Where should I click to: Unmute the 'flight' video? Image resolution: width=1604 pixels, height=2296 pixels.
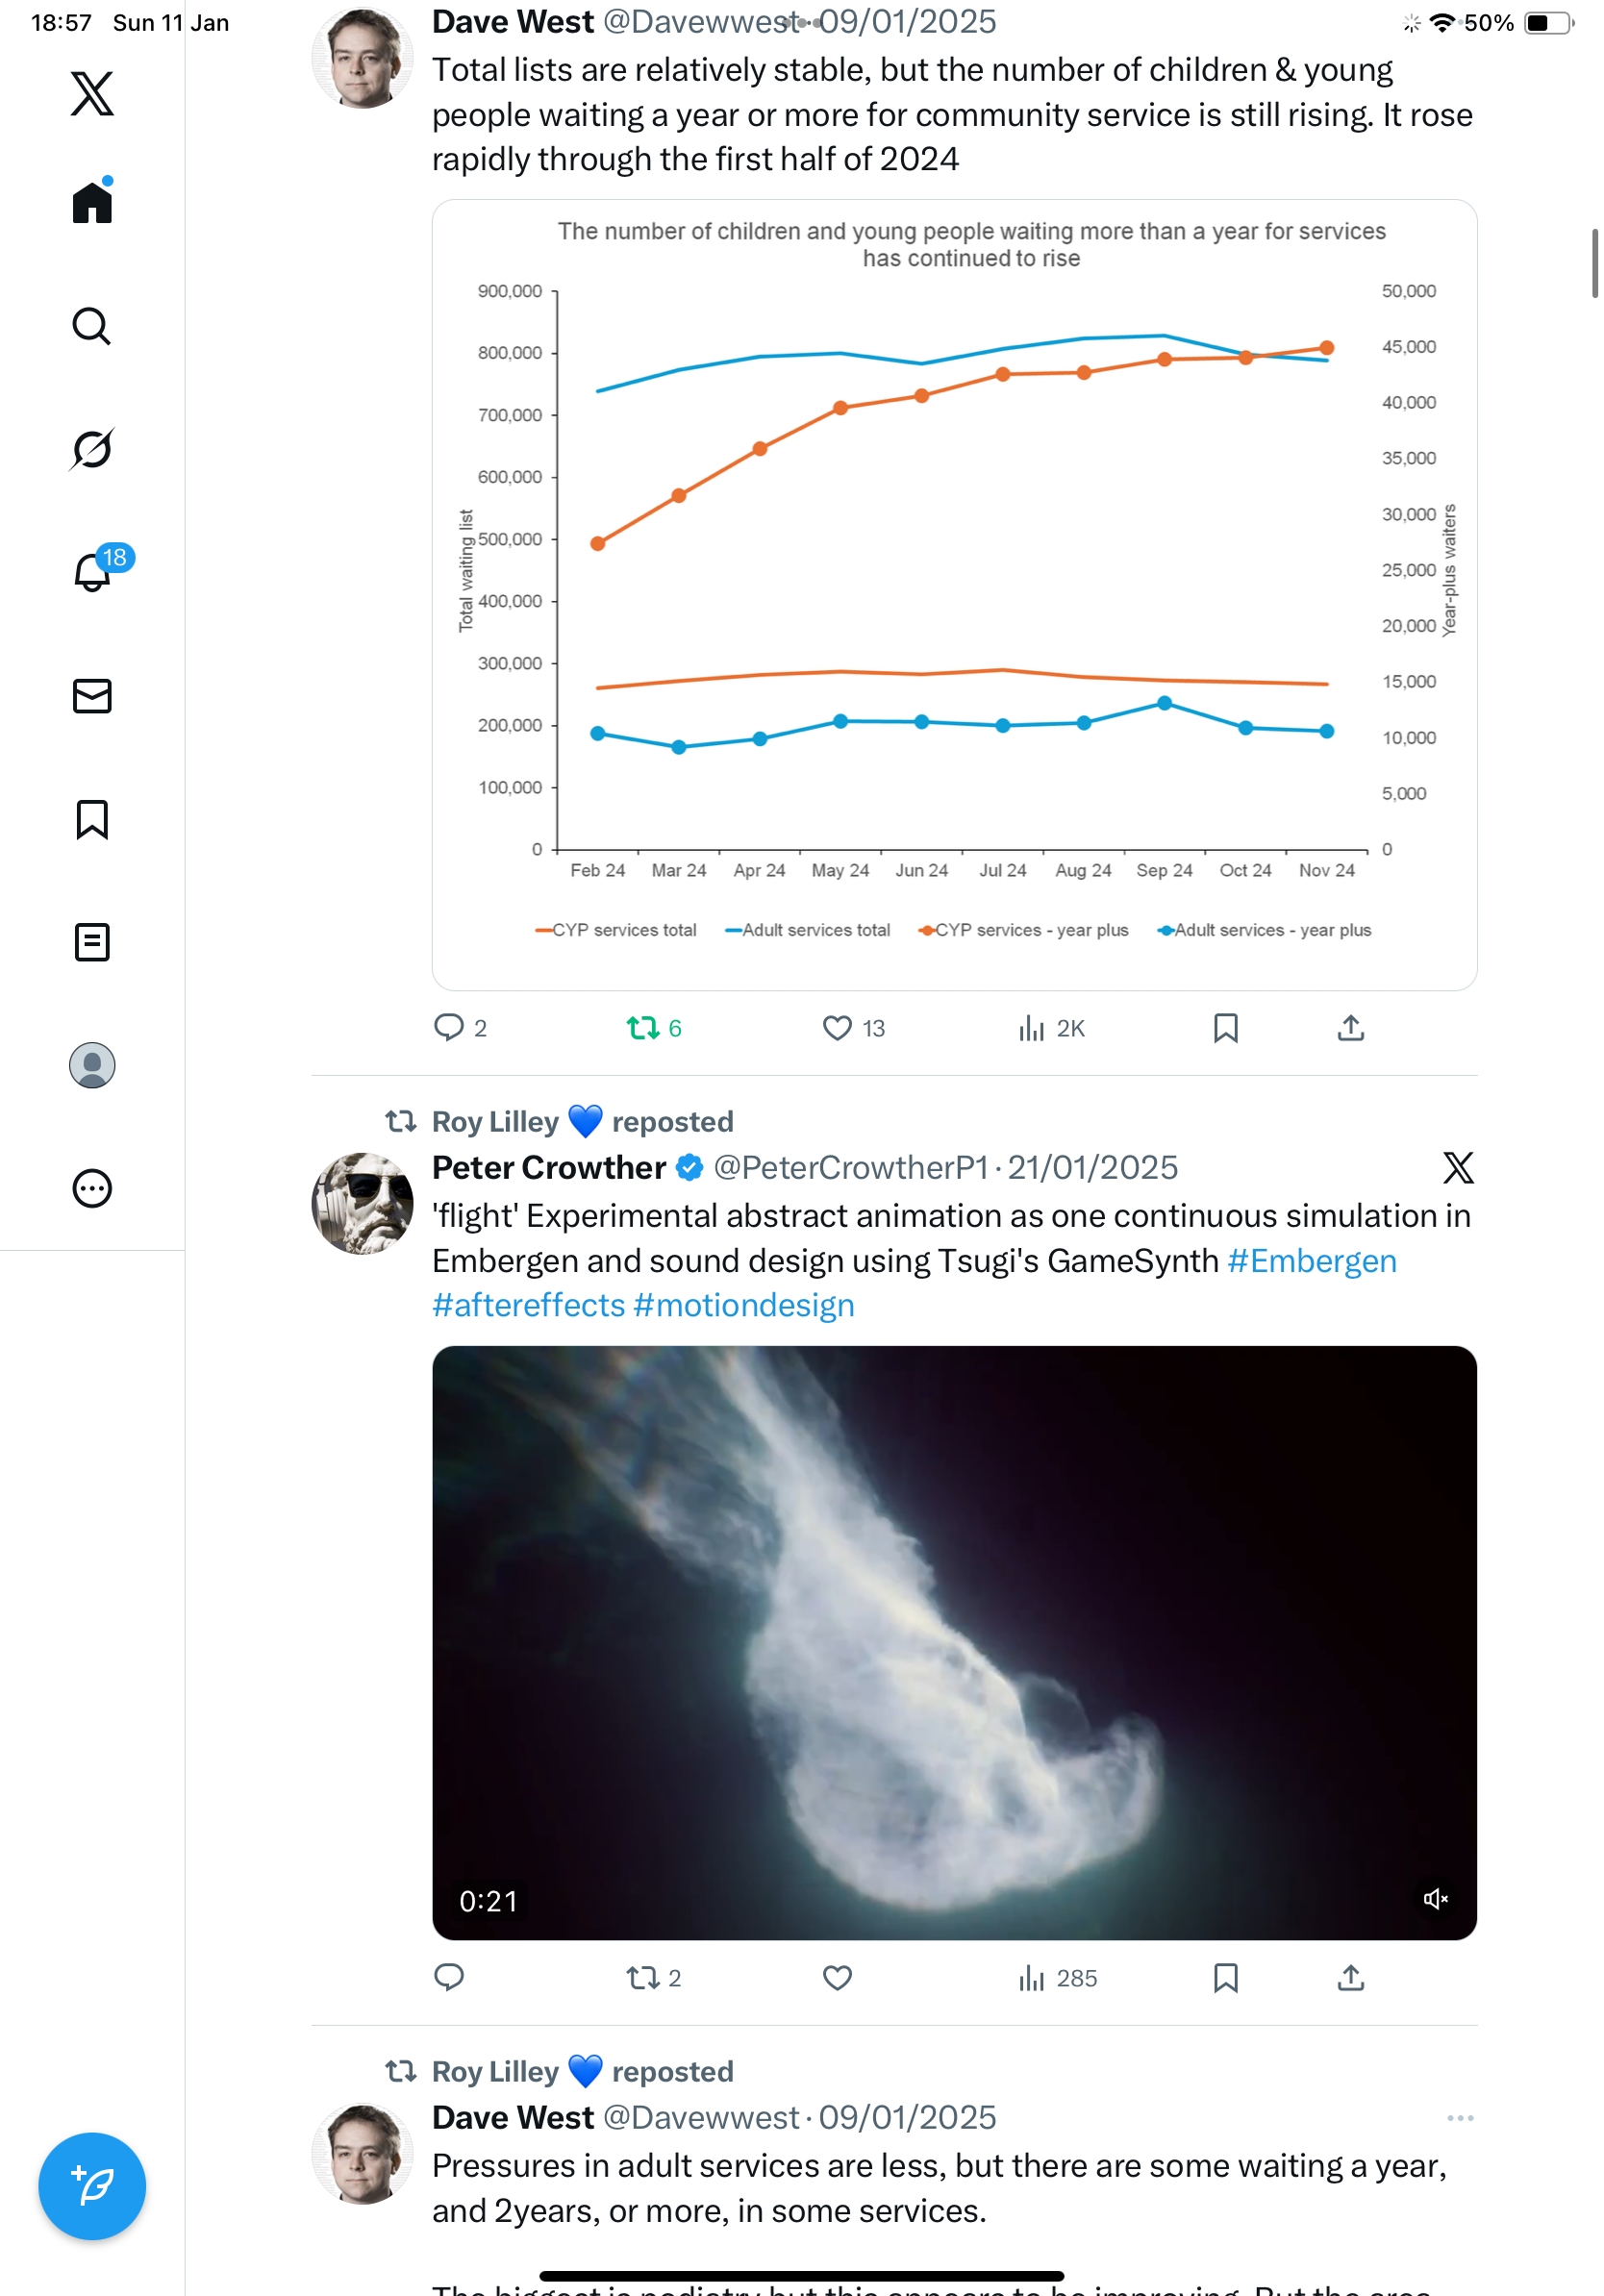coord(1435,1898)
